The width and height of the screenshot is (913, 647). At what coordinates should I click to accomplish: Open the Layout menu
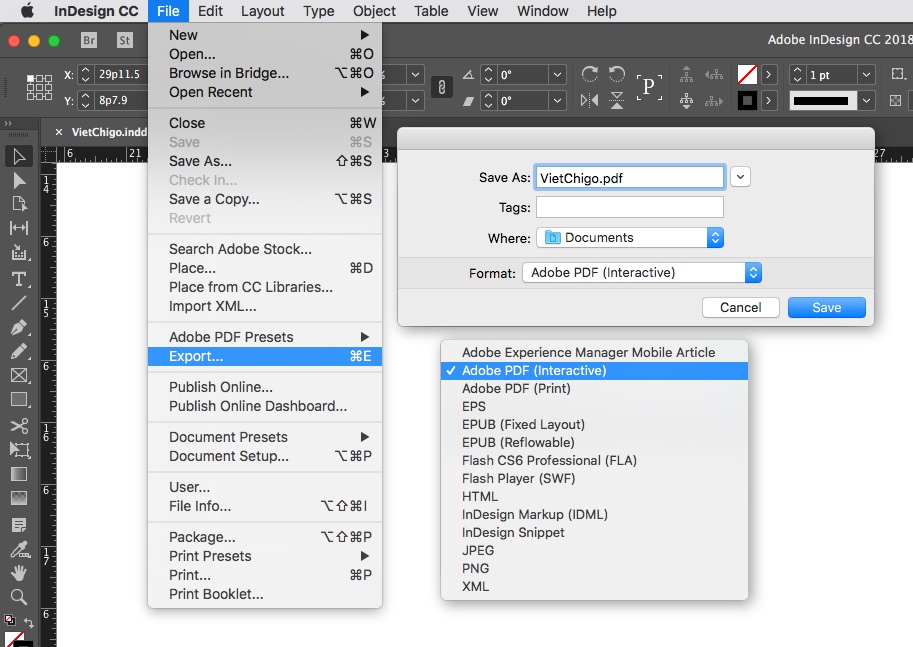pos(263,11)
